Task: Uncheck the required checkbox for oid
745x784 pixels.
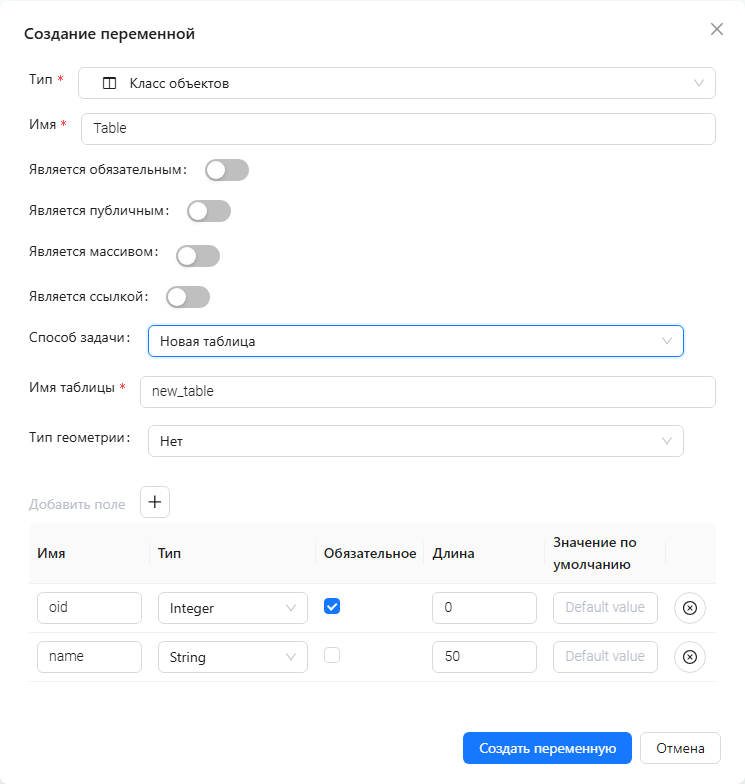Action: coord(333,607)
